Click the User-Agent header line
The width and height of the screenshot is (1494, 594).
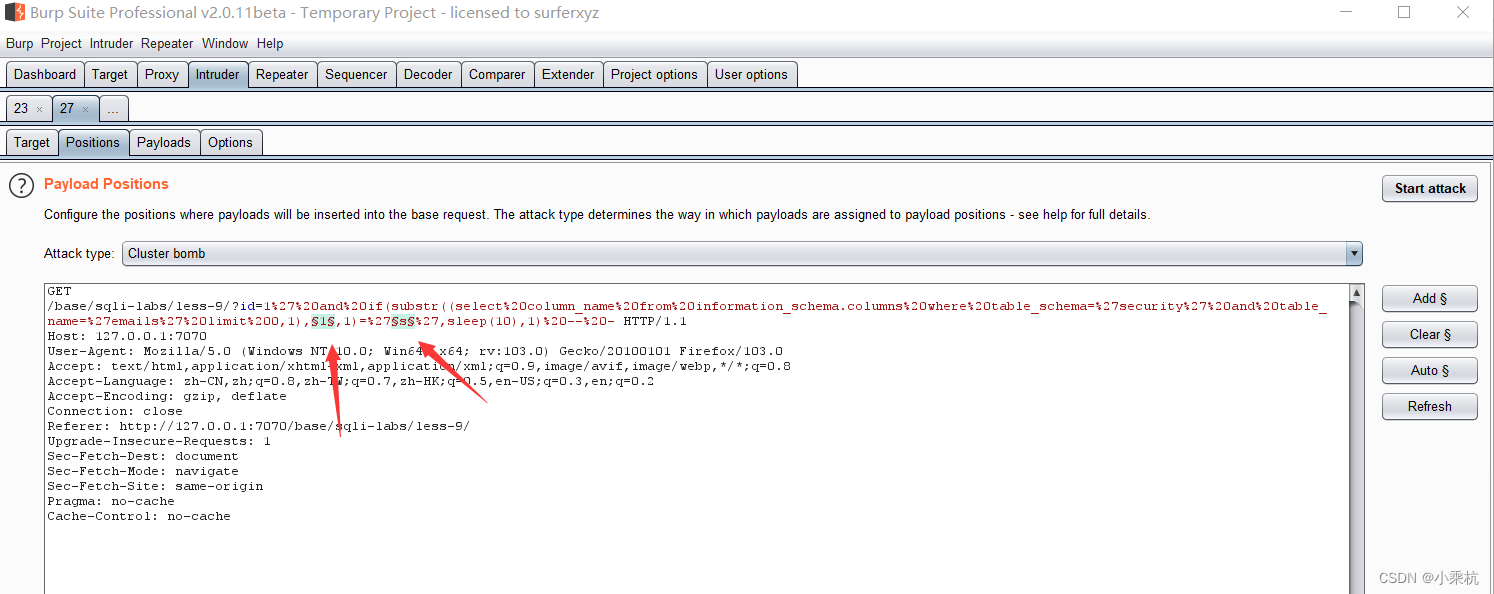[415, 352]
